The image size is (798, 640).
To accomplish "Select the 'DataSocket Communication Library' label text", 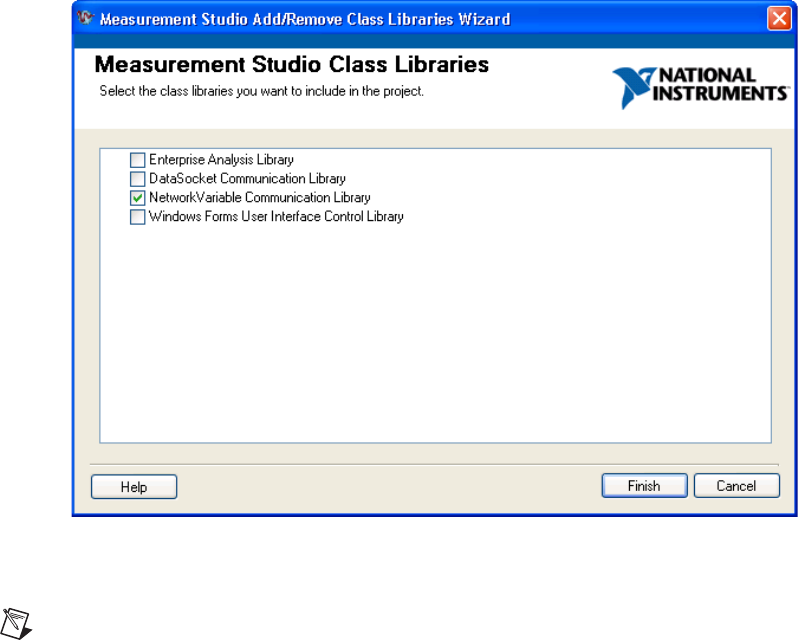I will click(247, 179).
